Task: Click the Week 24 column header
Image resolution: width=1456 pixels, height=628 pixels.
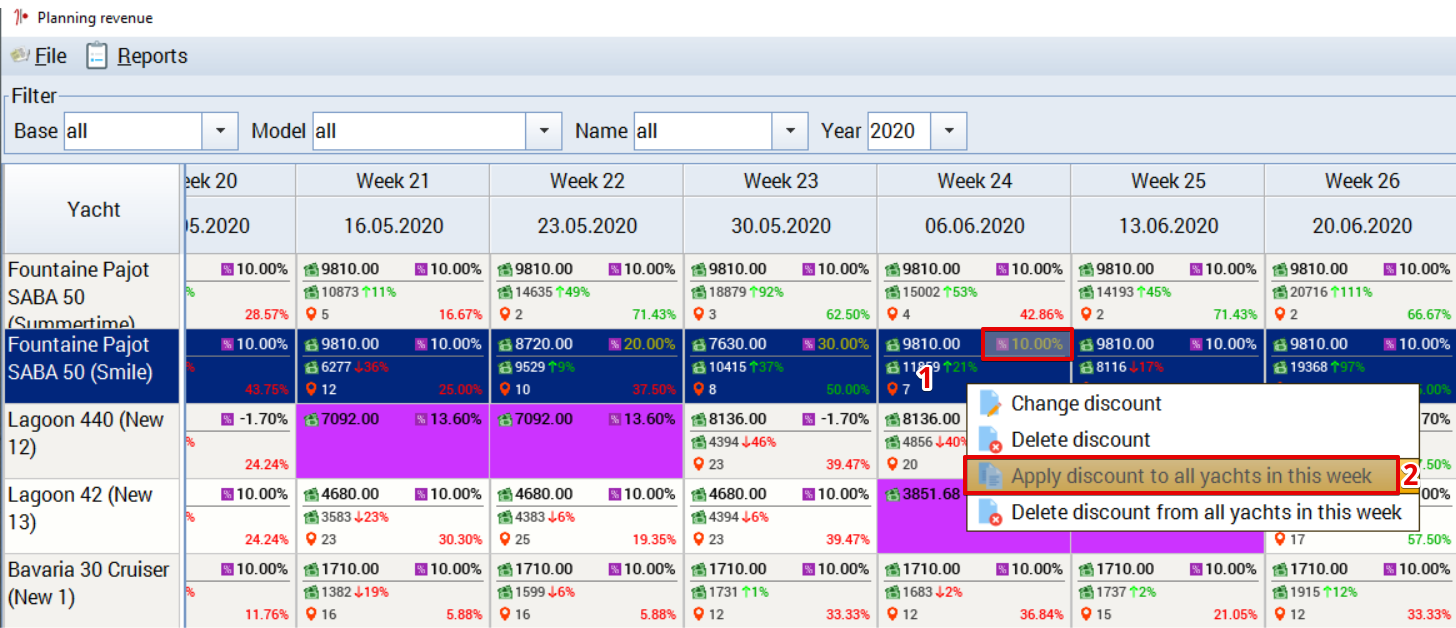Action: pos(975,181)
